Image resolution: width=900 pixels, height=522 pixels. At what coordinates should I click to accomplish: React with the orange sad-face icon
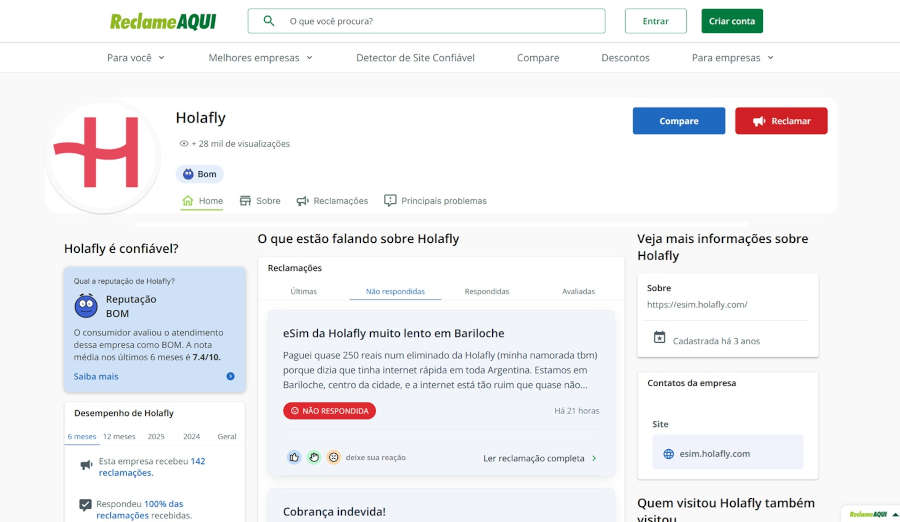(x=333, y=457)
